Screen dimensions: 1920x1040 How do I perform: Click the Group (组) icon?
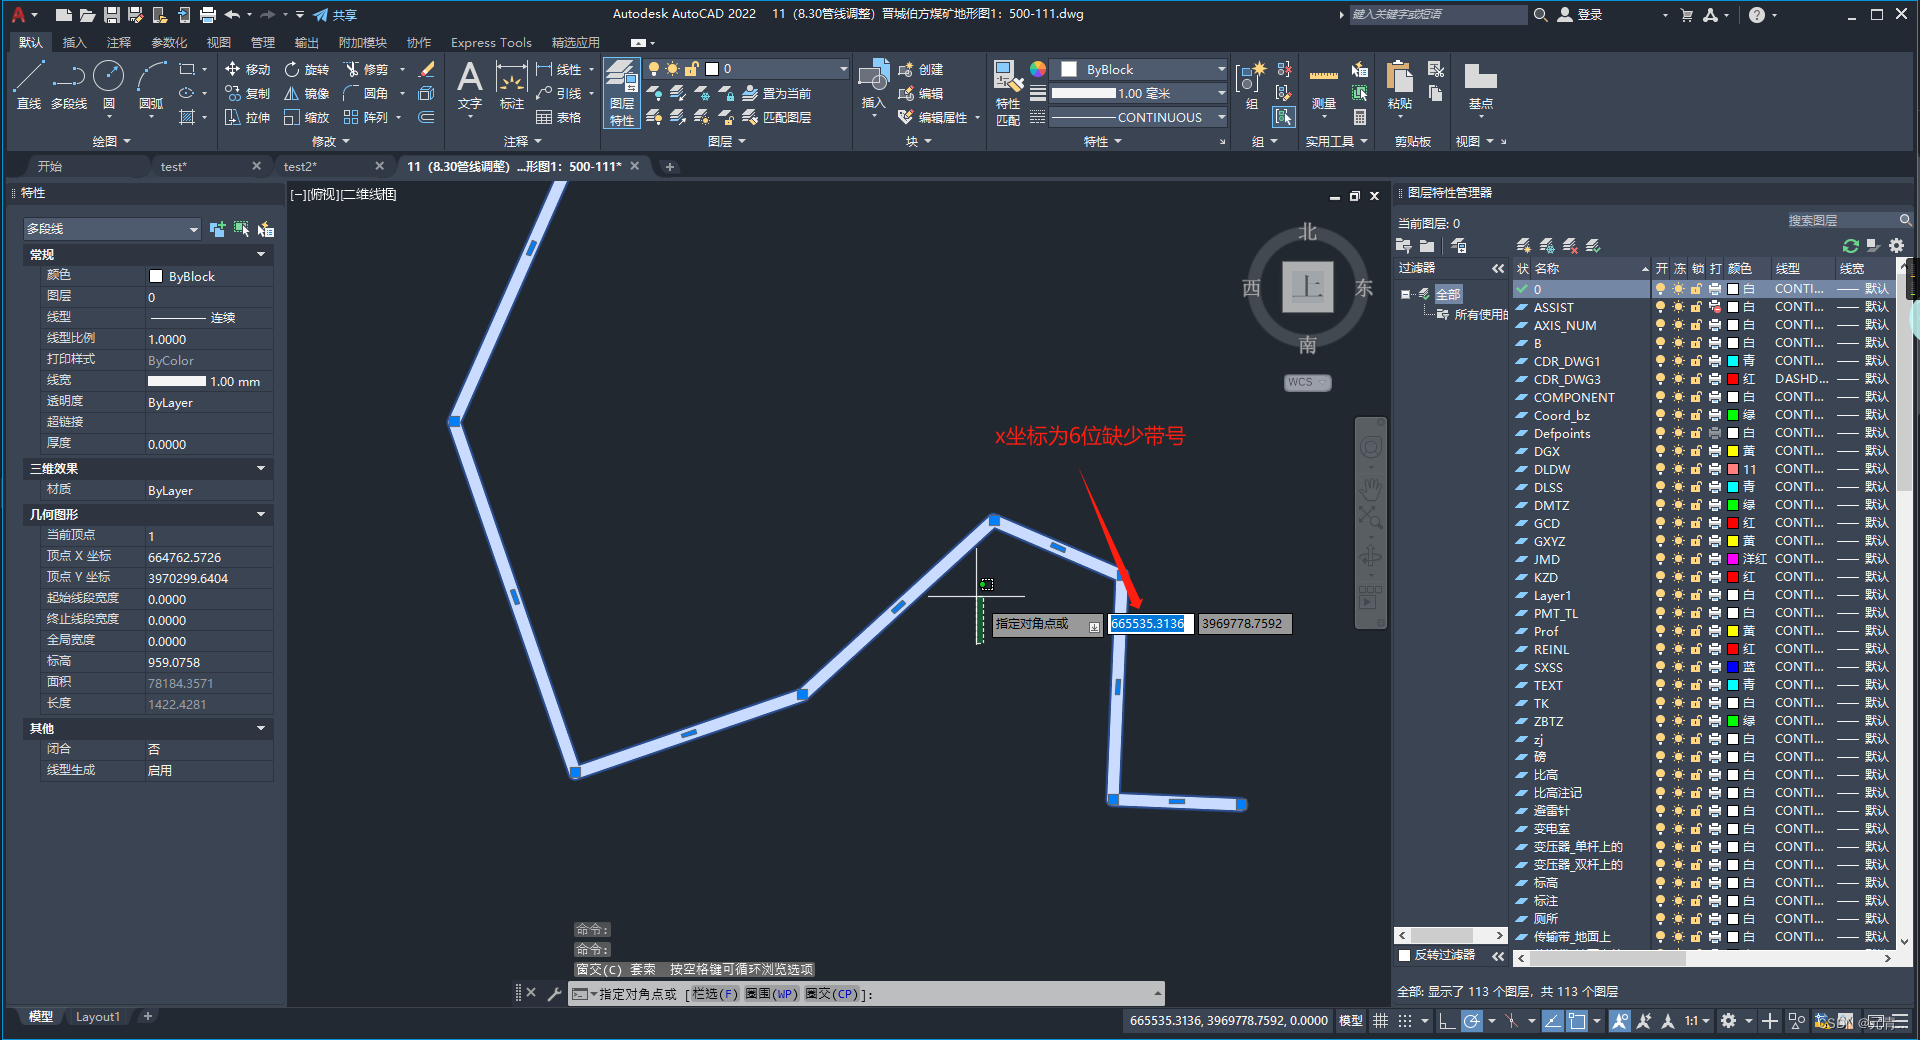[1251, 85]
